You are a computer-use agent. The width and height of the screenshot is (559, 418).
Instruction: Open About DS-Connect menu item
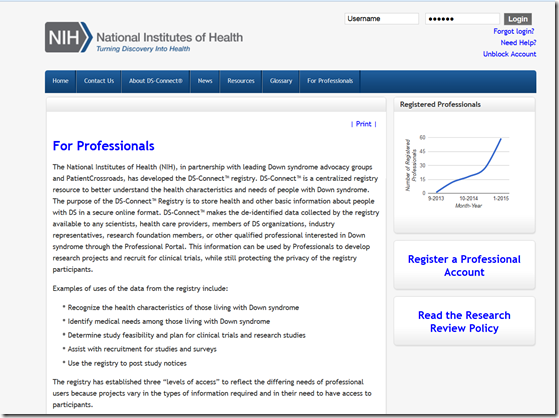coord(156,81)
